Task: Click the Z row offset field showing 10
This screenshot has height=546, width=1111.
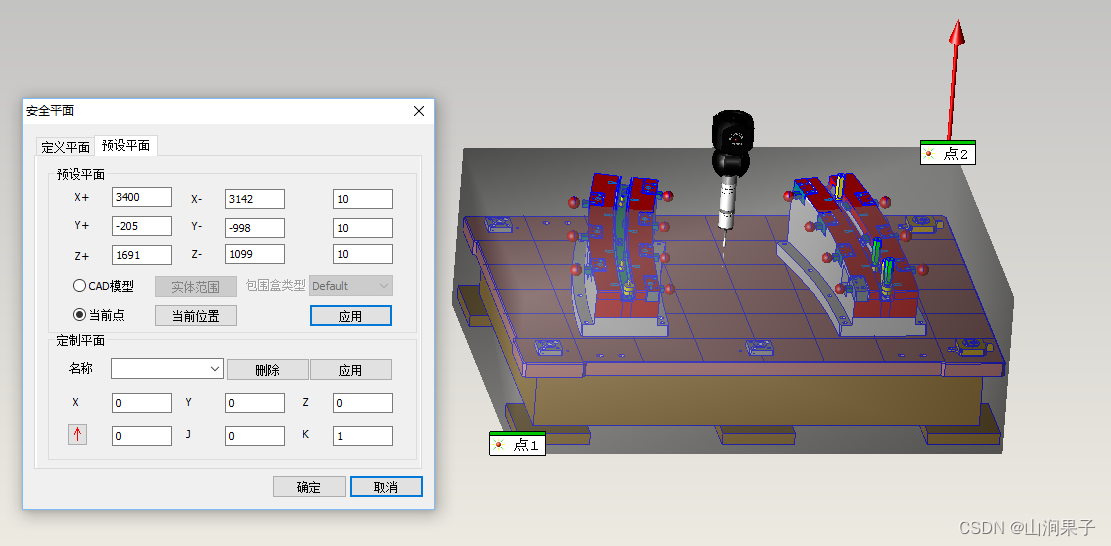Action: coord(363,254)
